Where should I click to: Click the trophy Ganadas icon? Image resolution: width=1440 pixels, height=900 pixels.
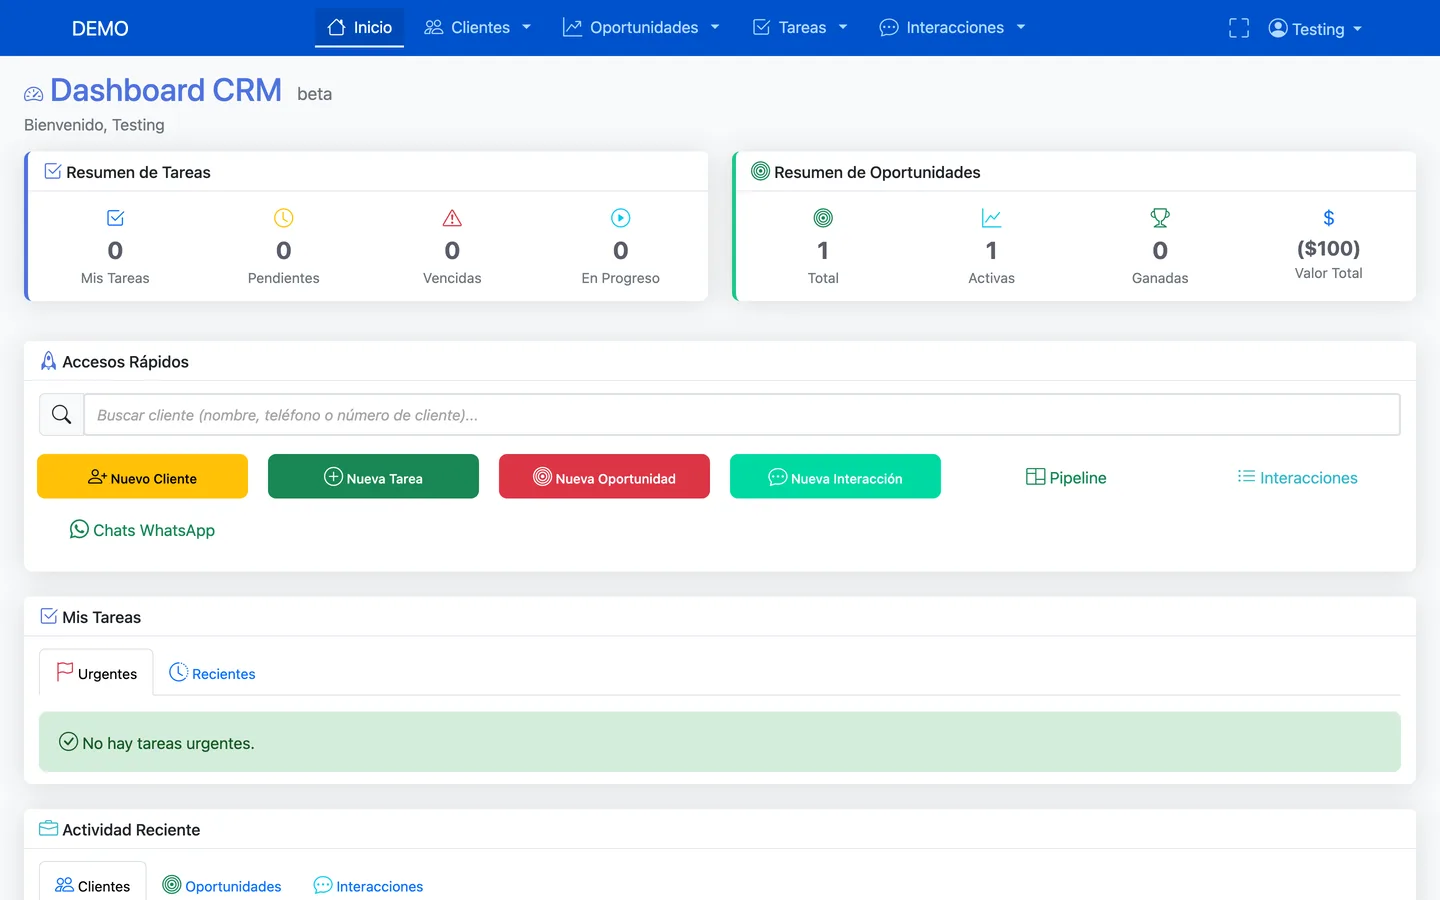tap(1160, 218)
